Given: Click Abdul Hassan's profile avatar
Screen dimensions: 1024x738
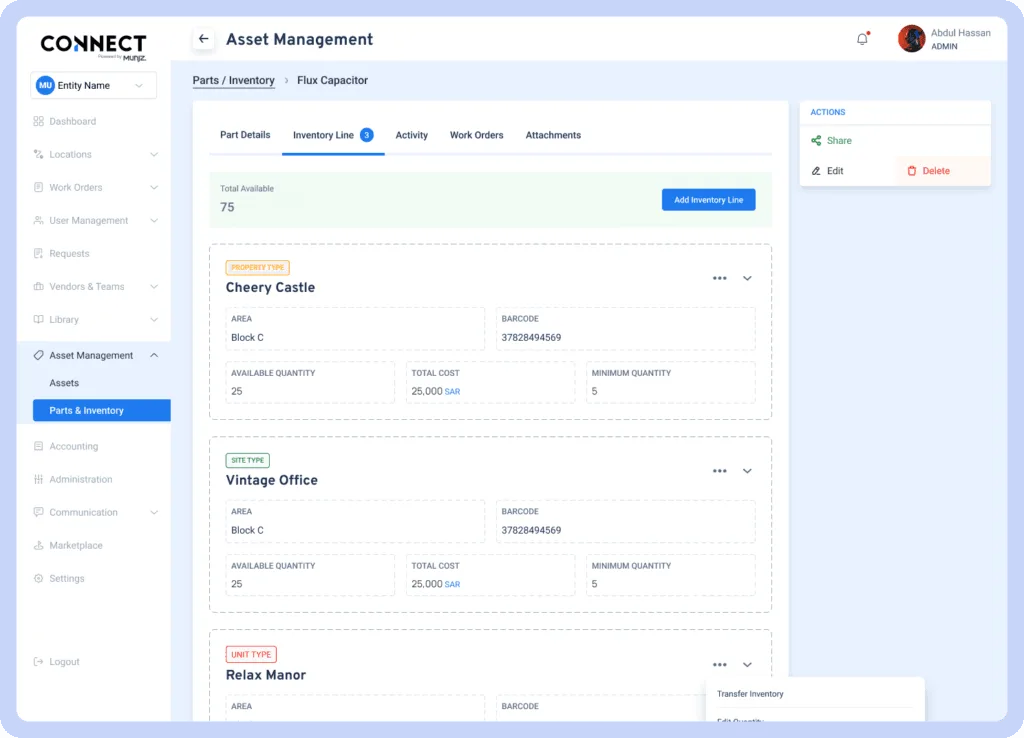Looking at the screenshot, I should coord(911,39).
